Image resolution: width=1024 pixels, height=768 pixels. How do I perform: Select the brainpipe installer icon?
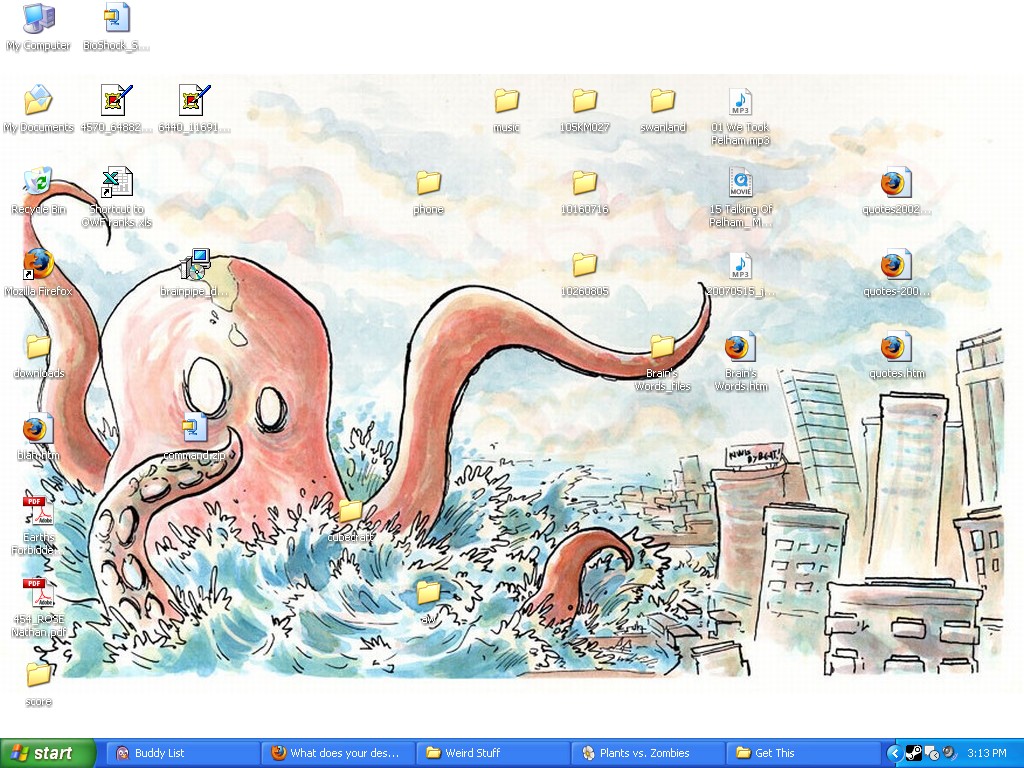click(195, 265)
